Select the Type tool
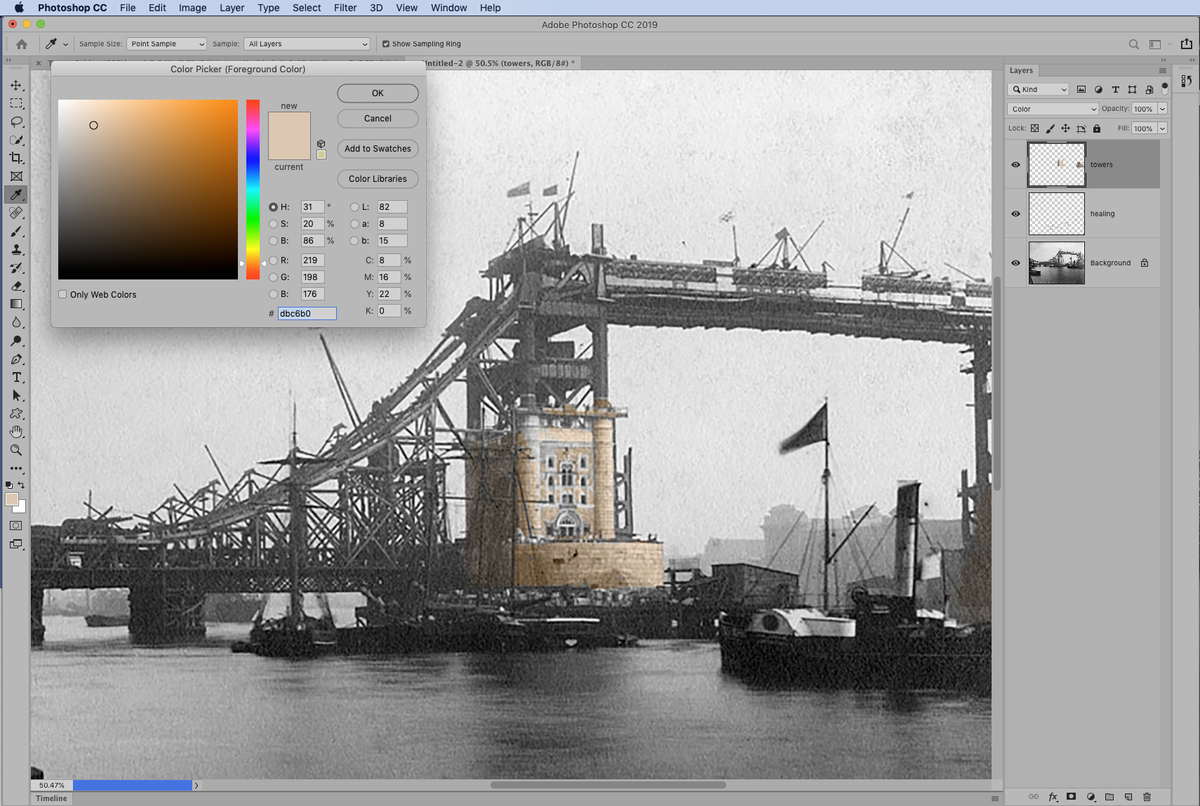 click(x=16, y=377)
